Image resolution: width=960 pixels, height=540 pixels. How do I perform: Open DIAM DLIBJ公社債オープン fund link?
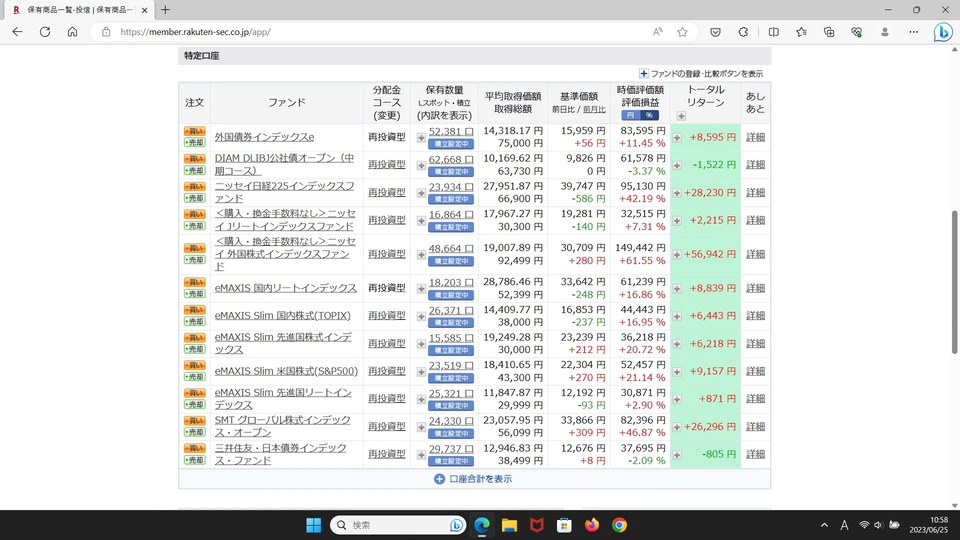[x=284, y=165]
